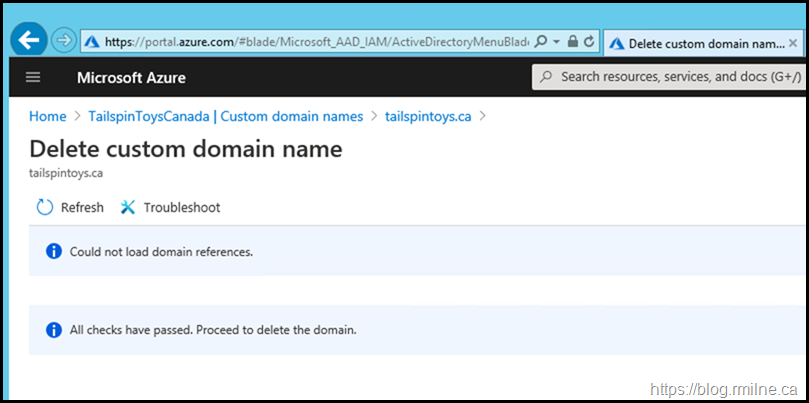This screenshot has height=403, width=809.
Task: Reload page using address bar refresh icon
Action: coord(589,42)
